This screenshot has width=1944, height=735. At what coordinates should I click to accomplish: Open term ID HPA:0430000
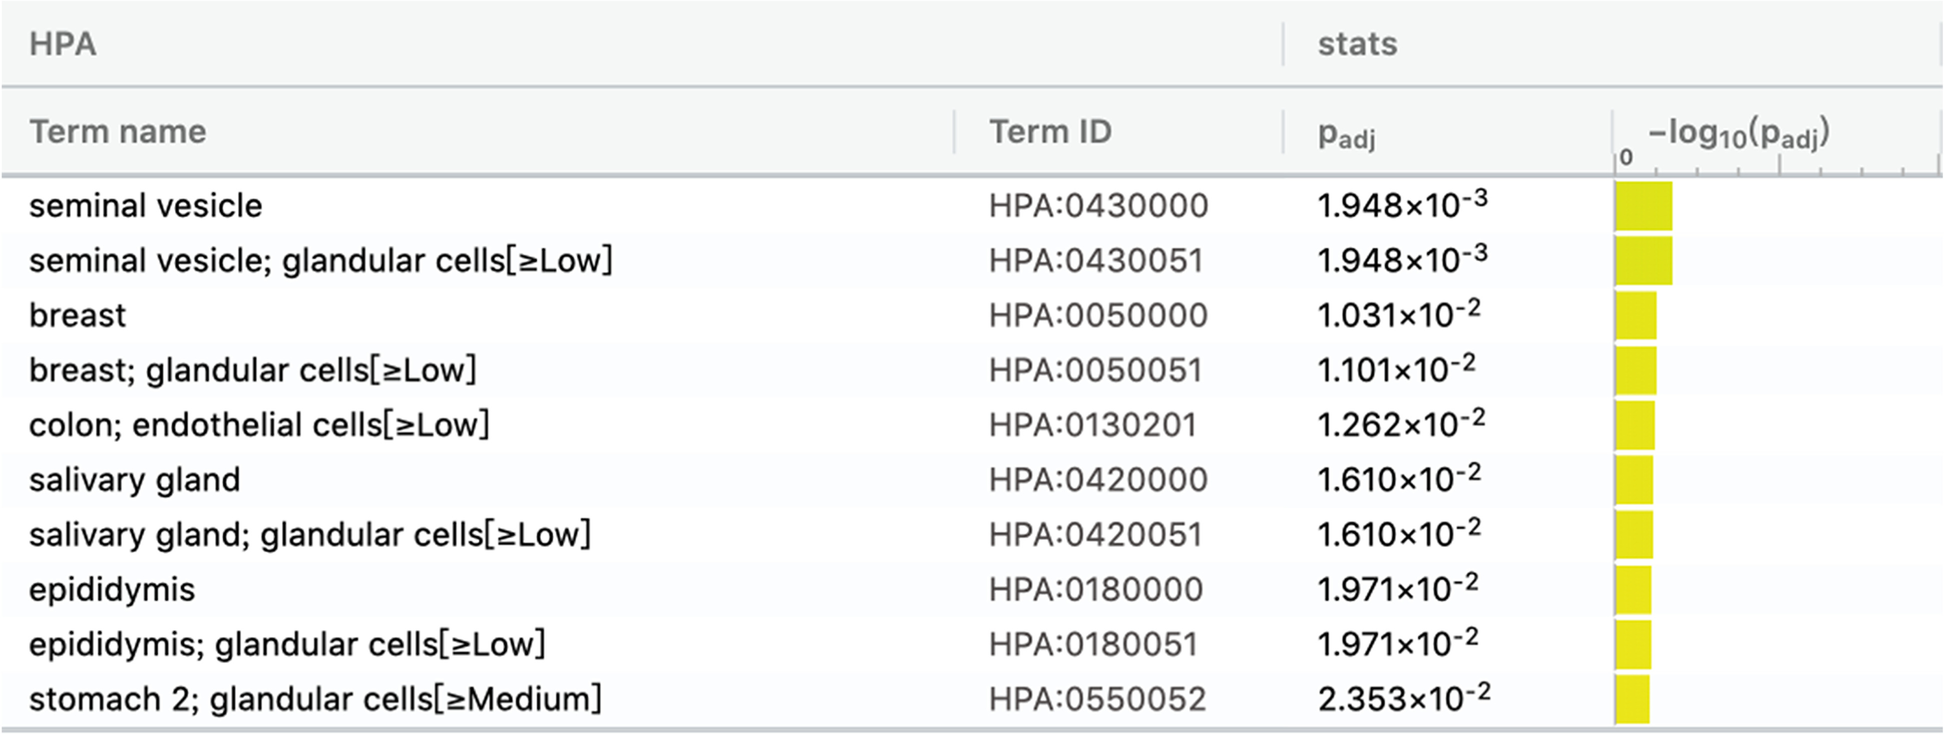1098,205
